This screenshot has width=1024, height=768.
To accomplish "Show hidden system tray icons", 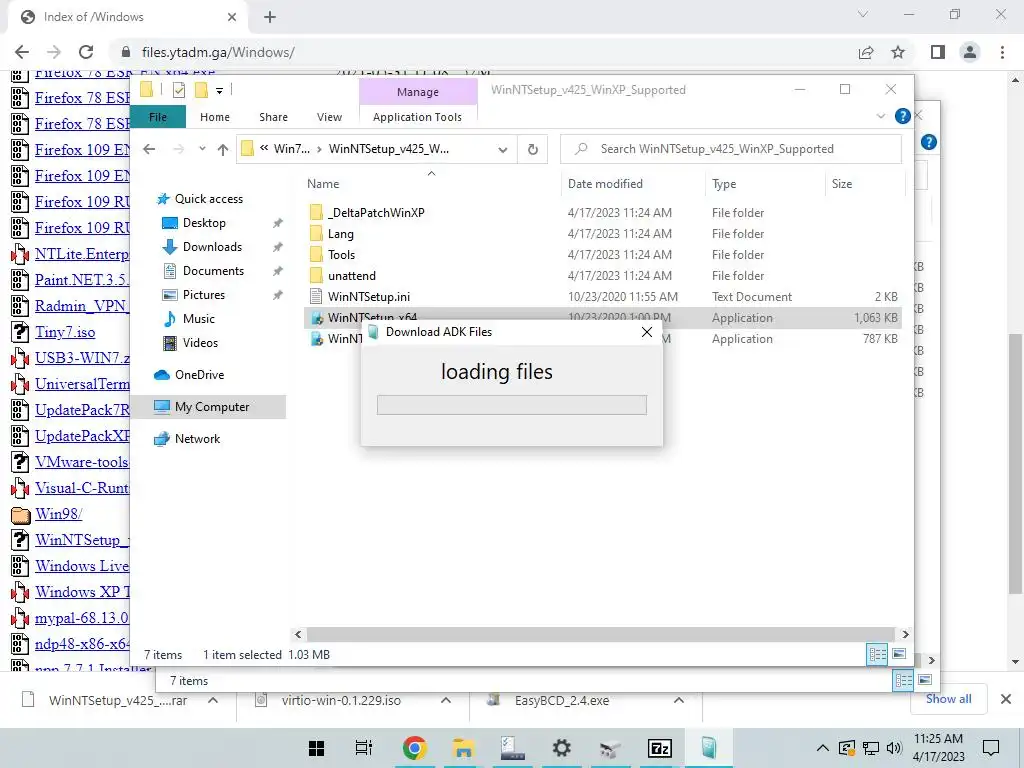I will tap(823, 748).
